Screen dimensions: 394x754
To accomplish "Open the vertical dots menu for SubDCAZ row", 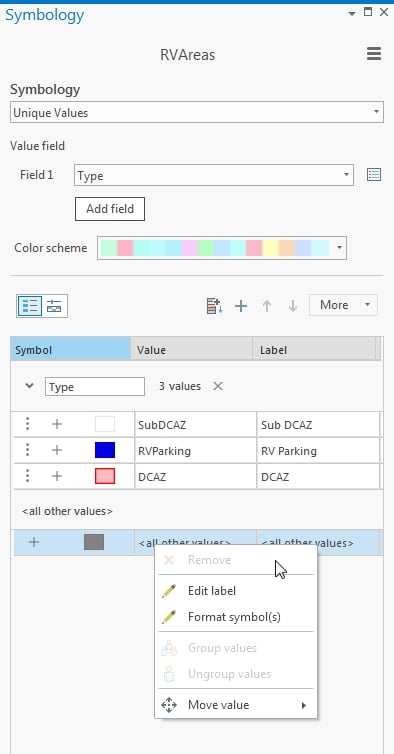I will pyautogui.click(x=27, y=424).
